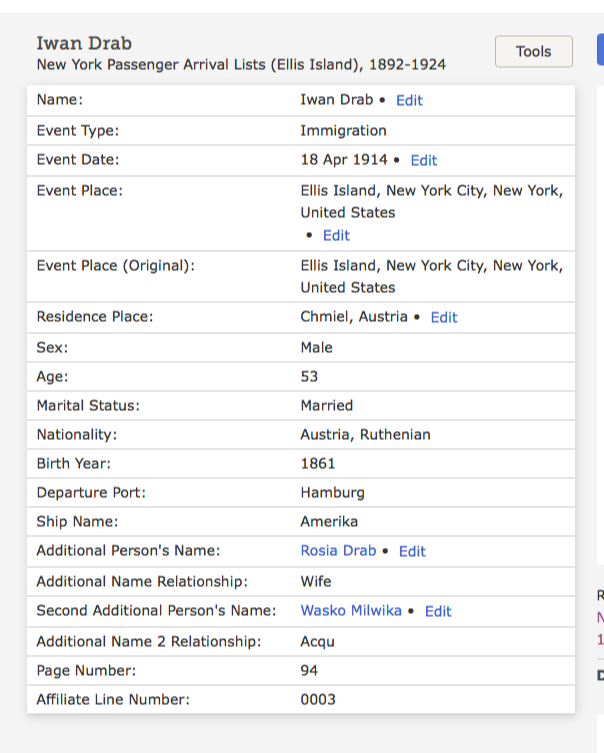Click the Ship Name value Amerika

click(329, 521)
